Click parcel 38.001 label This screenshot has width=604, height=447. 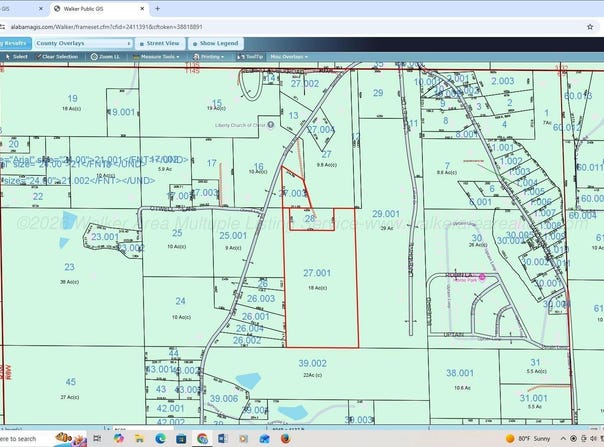460,373
